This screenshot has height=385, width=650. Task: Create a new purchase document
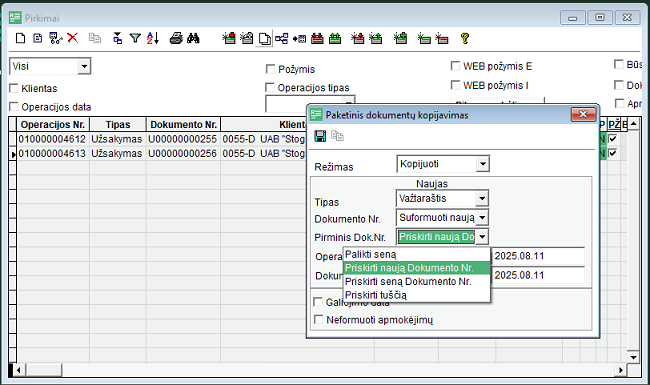(20, 39)
